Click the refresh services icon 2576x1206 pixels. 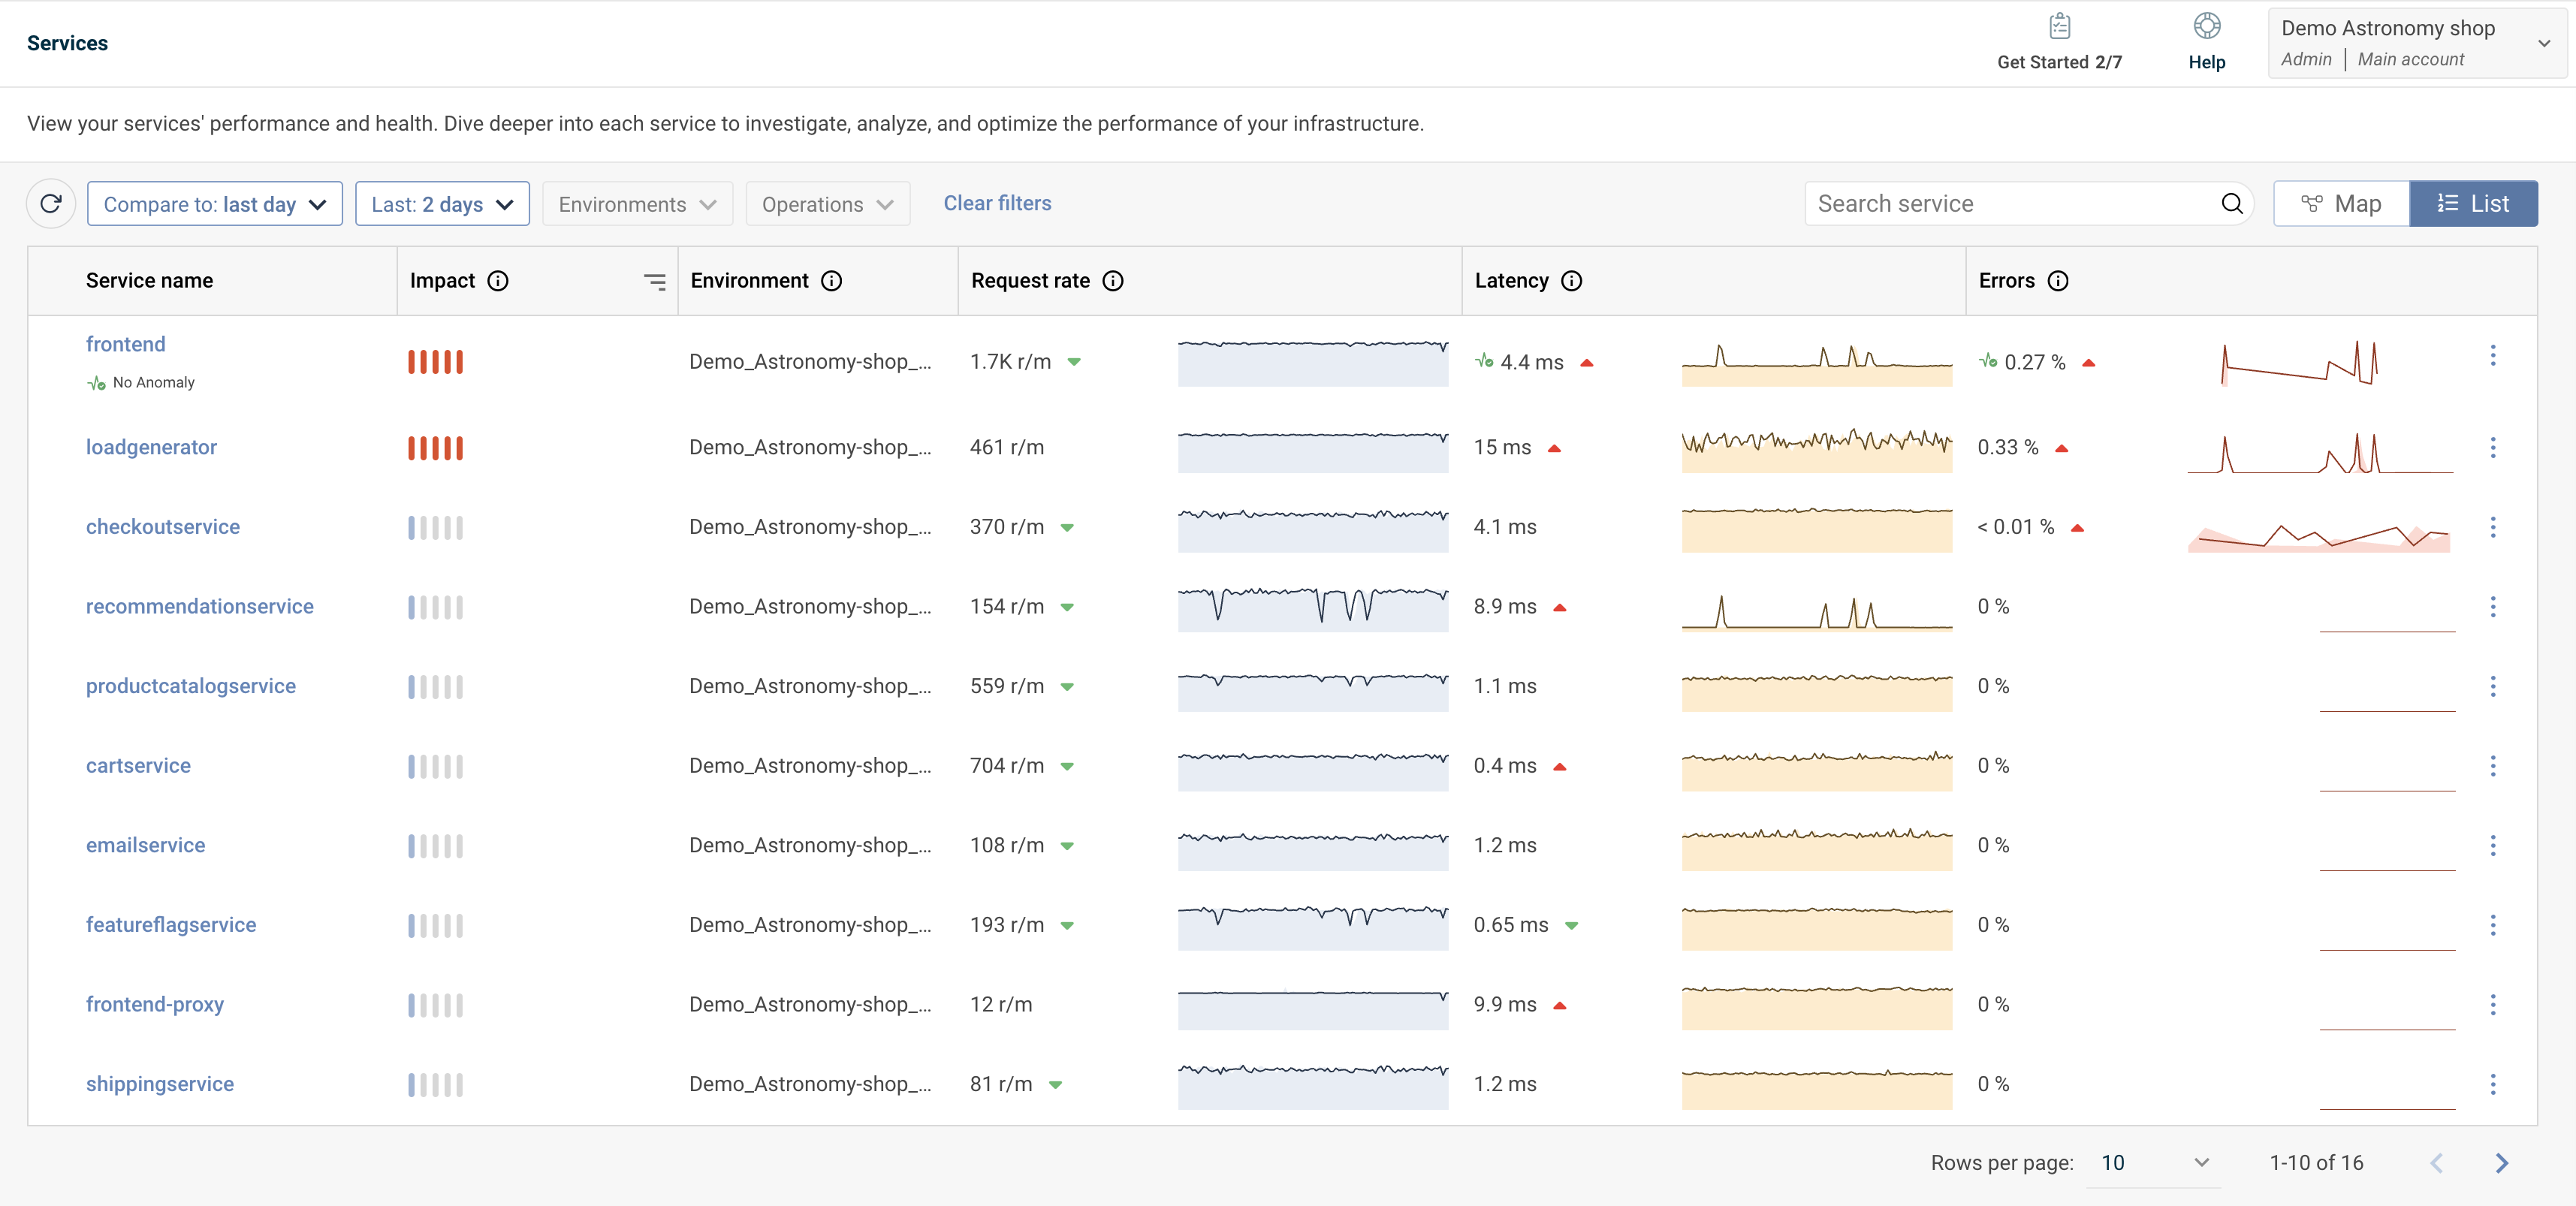(x=51, y=204)
